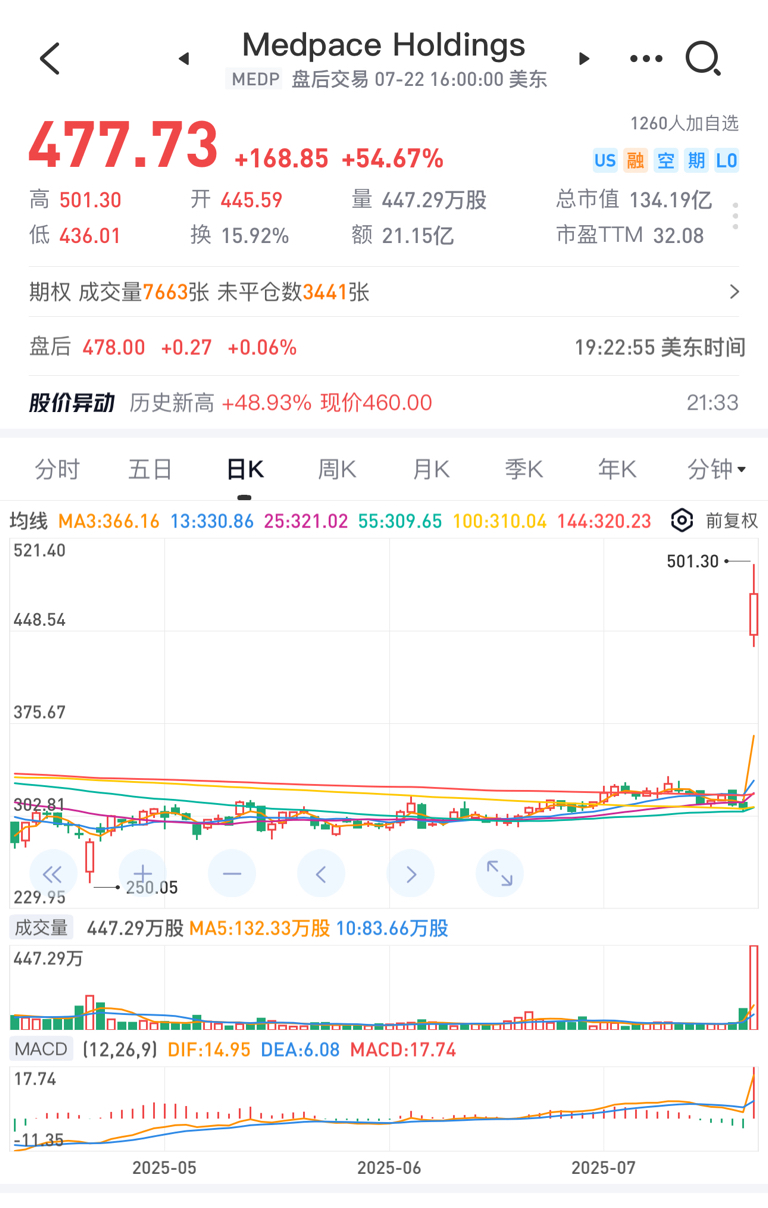Tap the 501.30 high marker on chart
The width and height of the screenshot is (768, 1208).
point(693,562)
